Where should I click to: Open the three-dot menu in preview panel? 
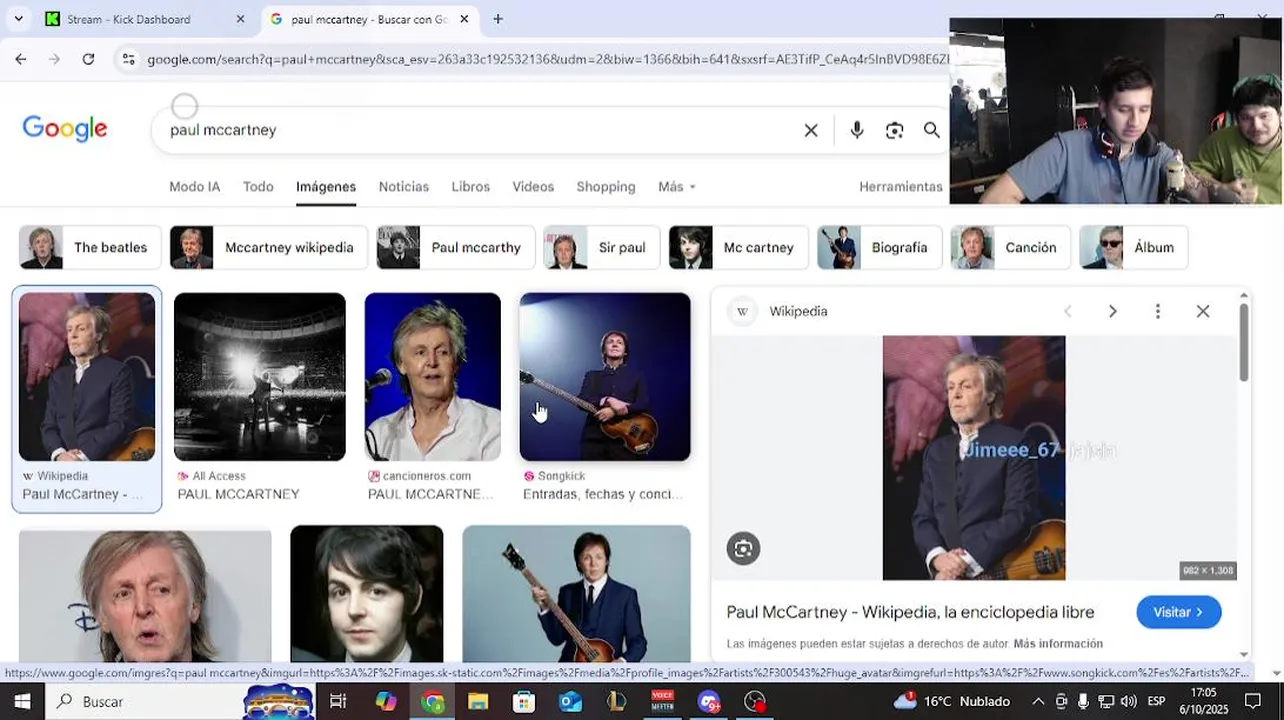pyautogui.click(x=1157, y=311)
